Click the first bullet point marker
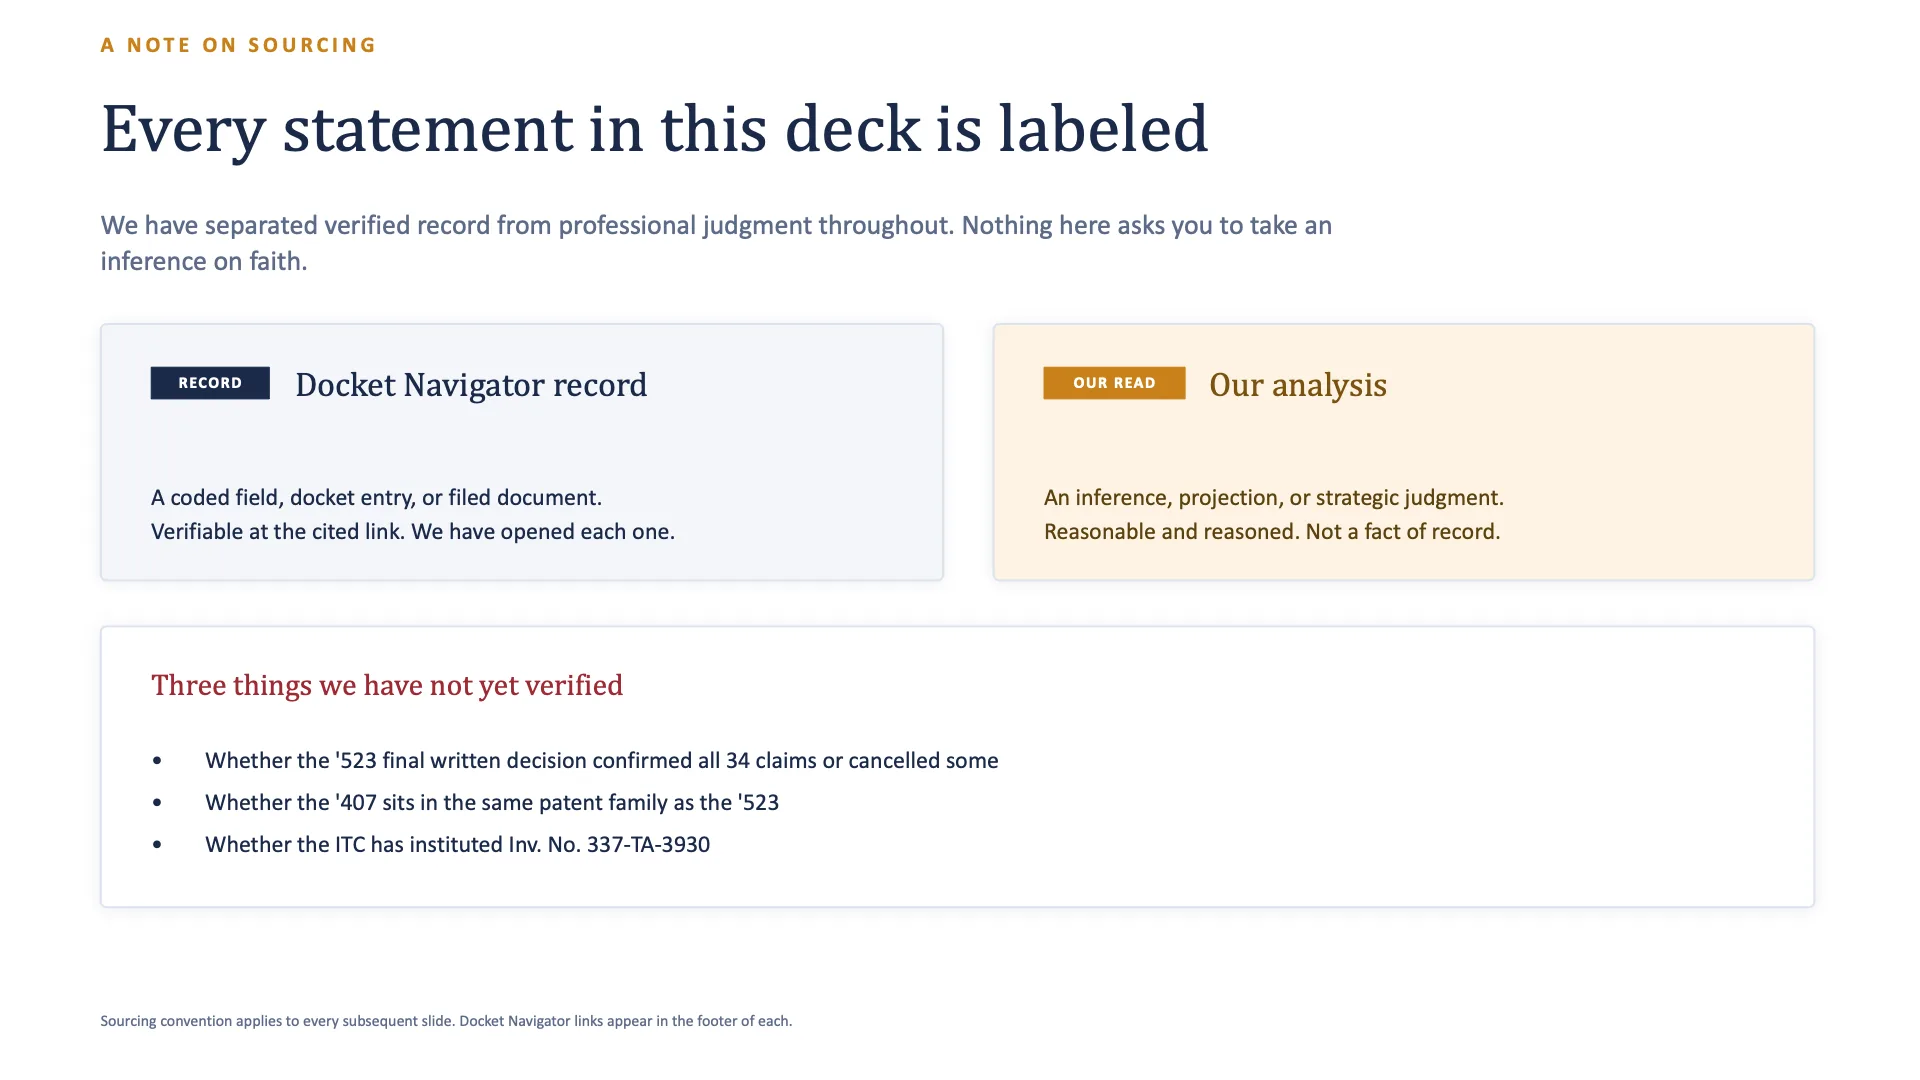The height and width of the screenshot is (1080, 1920). pyautogui.click(x=157, y=761)
